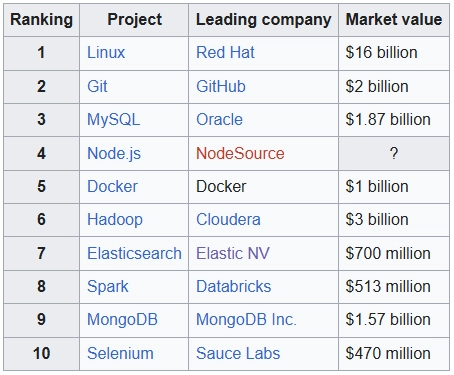Click the Market value column header

pyautogui.click(x=394, y=19)
